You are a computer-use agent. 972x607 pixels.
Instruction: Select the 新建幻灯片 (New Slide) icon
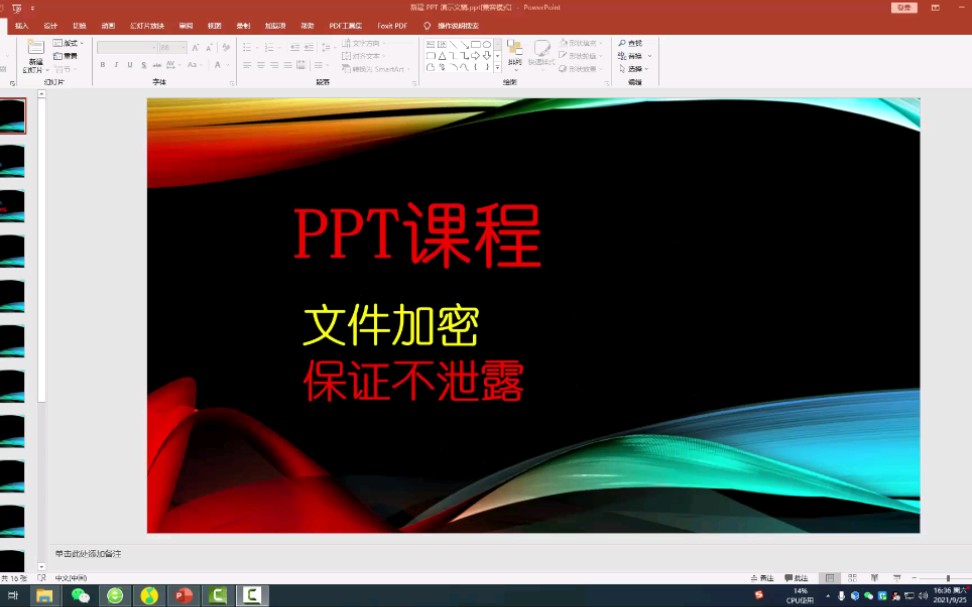pyautogui.click(x=36, y=50)
